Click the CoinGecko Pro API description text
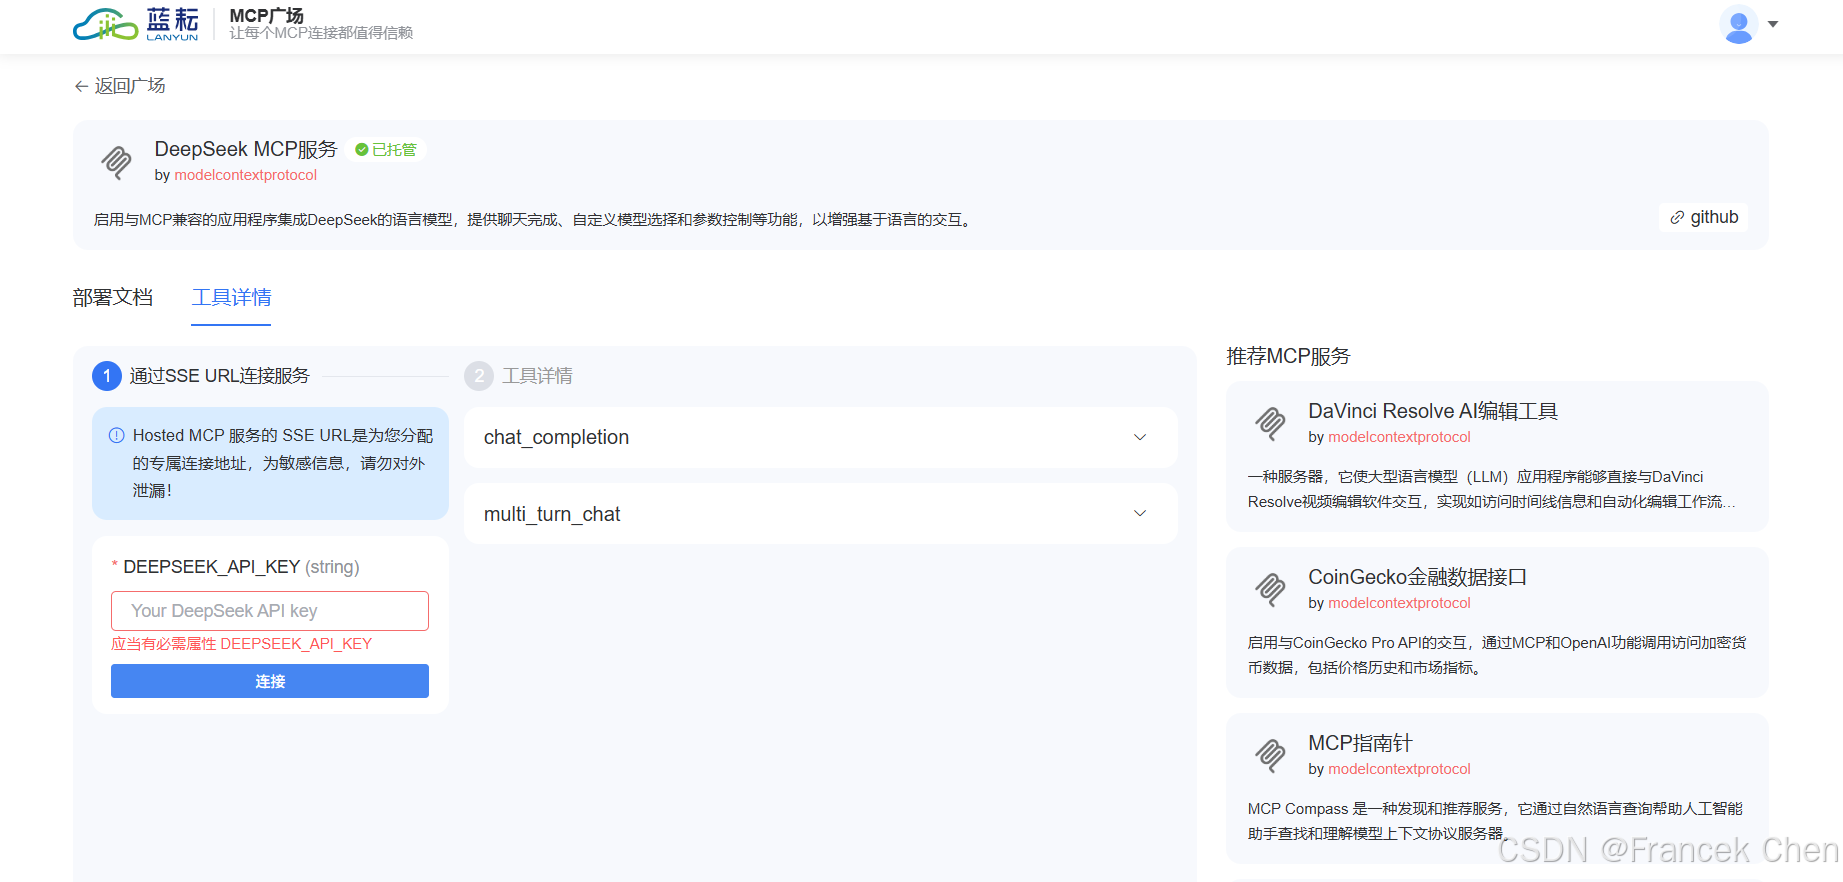The height and width of the screenshot is (882, 1843). click(x=1497, y=655)
